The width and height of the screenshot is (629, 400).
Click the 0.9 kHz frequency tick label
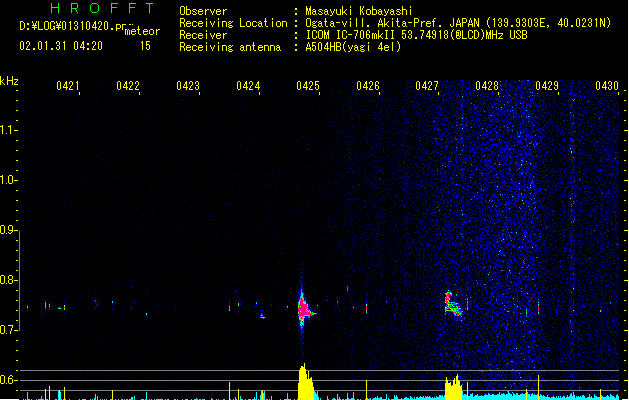click(x=8, y=230)
